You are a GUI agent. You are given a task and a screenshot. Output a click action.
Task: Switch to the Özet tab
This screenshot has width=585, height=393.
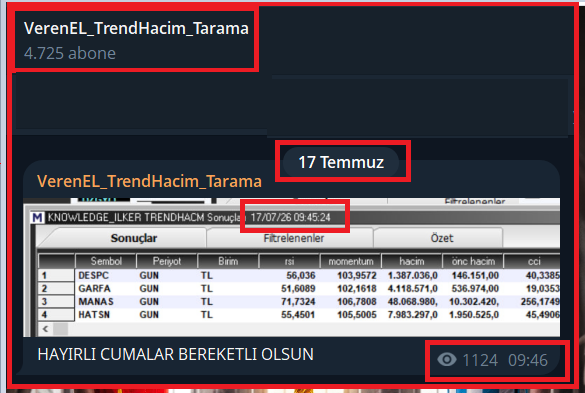click(x=442, y=238)
